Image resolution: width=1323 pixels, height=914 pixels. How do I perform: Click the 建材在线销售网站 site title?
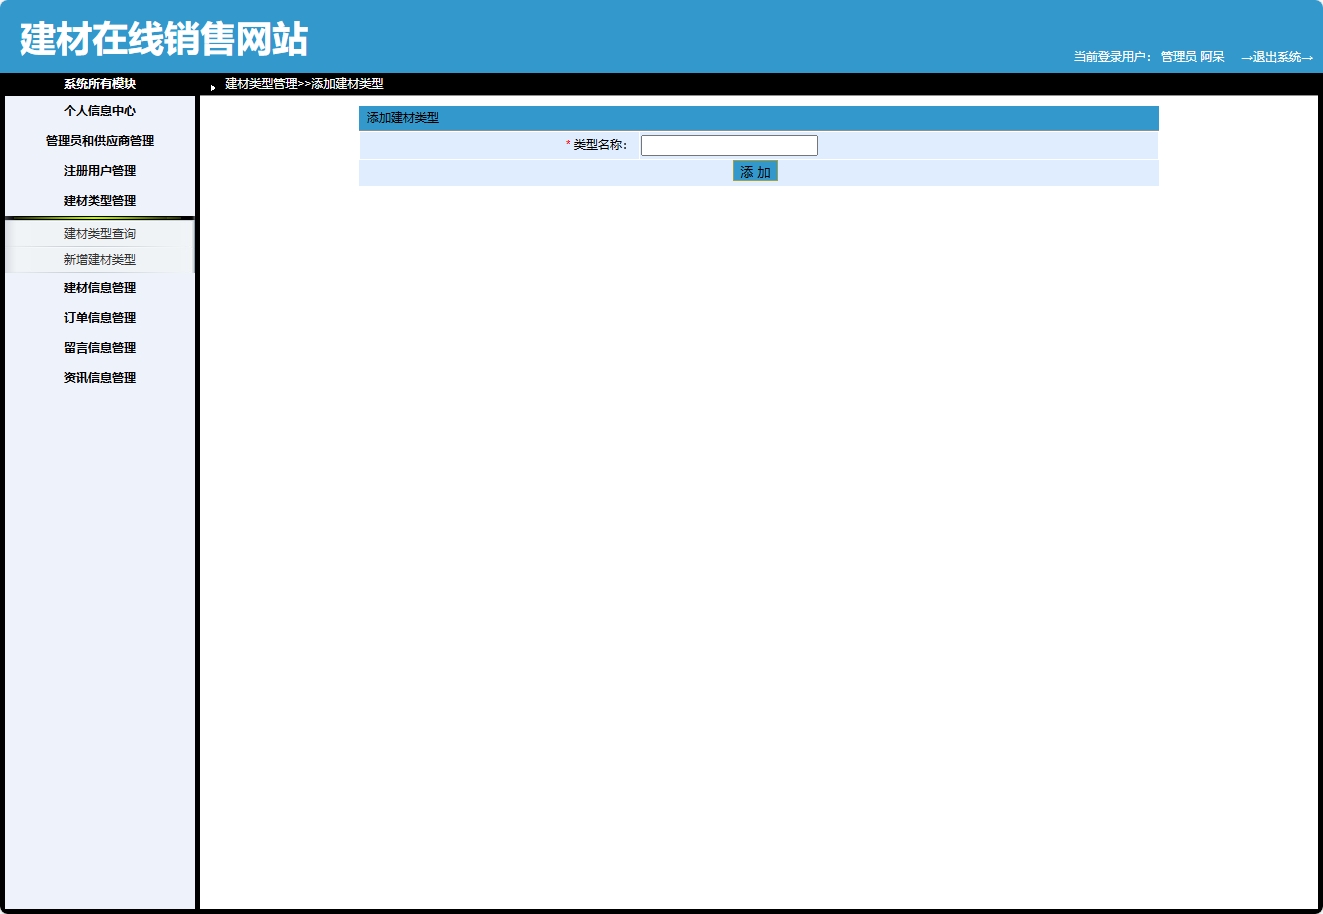point(160,38)
